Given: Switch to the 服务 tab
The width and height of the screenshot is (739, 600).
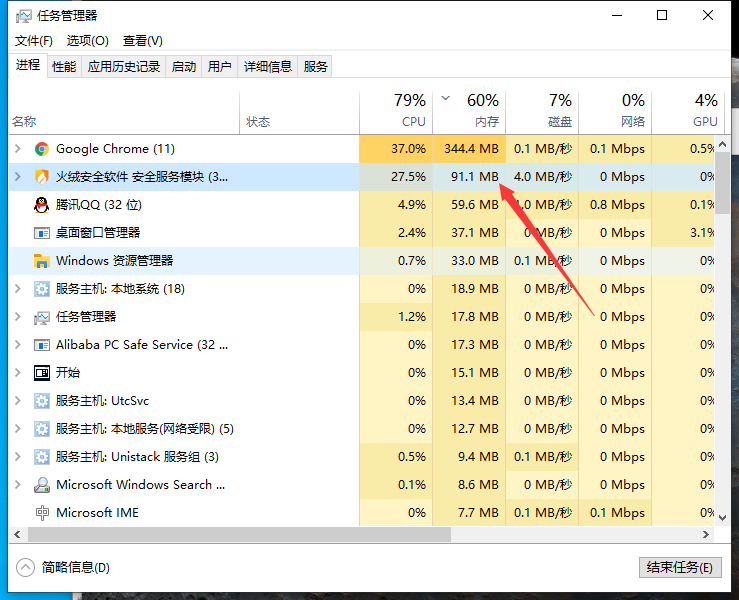Looking at the screenshot, I should [315, 66].
